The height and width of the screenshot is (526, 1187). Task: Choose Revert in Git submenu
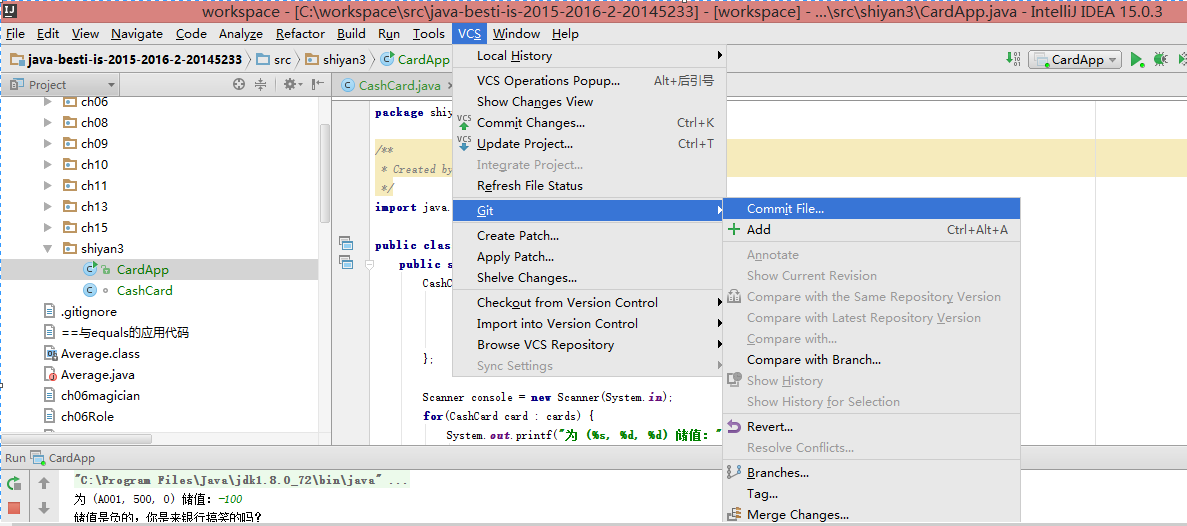point(871,427)
